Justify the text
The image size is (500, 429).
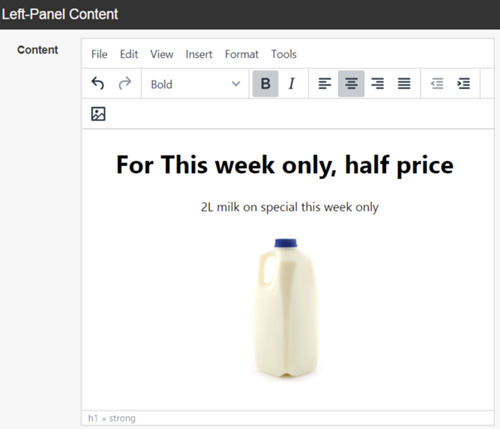tap(404, 84)
